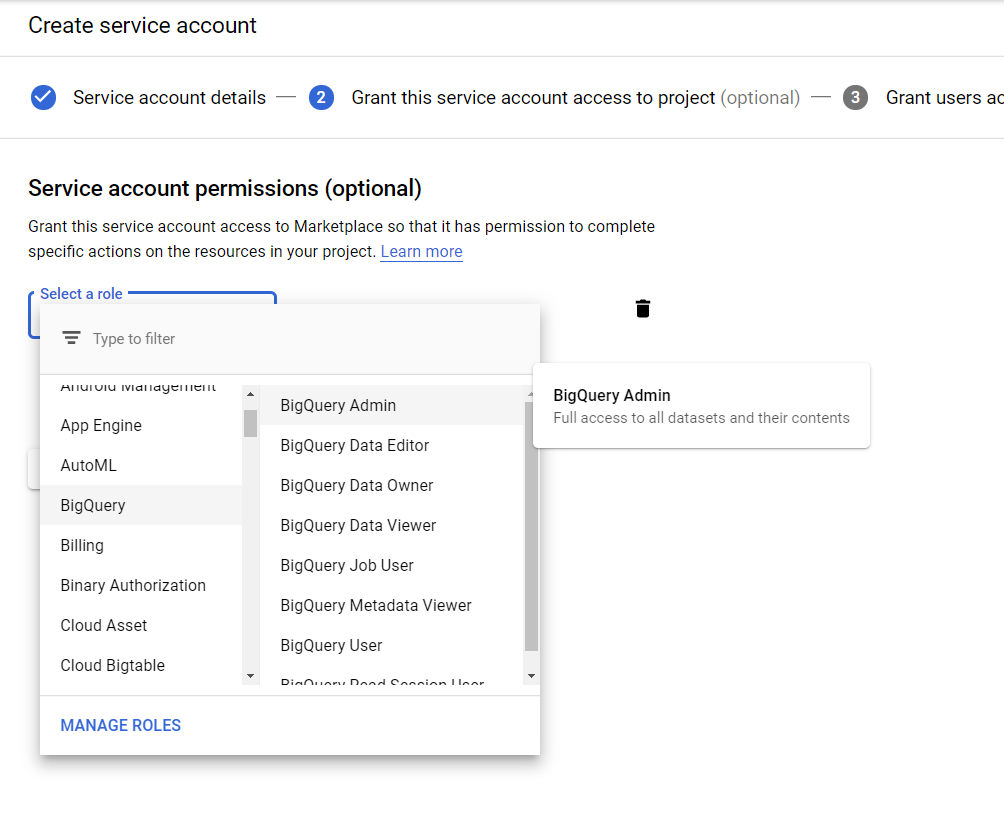Open the Learn more link
This screenshot has height=824, width=1004.
point(421,251)
